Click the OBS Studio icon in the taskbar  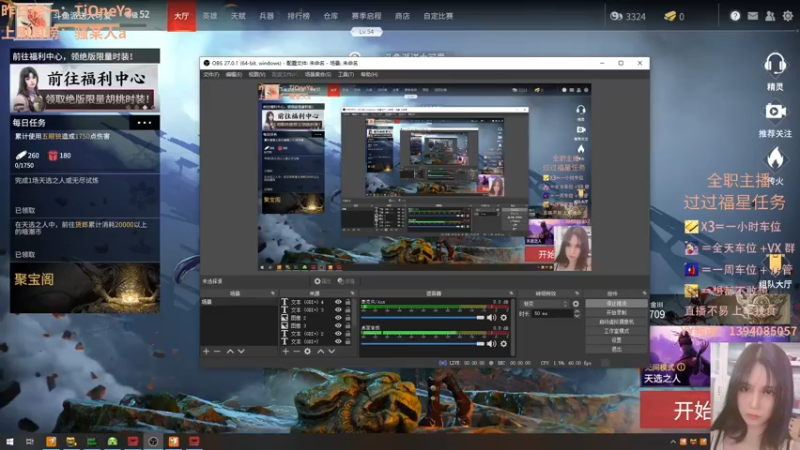(x=153, y=441)
